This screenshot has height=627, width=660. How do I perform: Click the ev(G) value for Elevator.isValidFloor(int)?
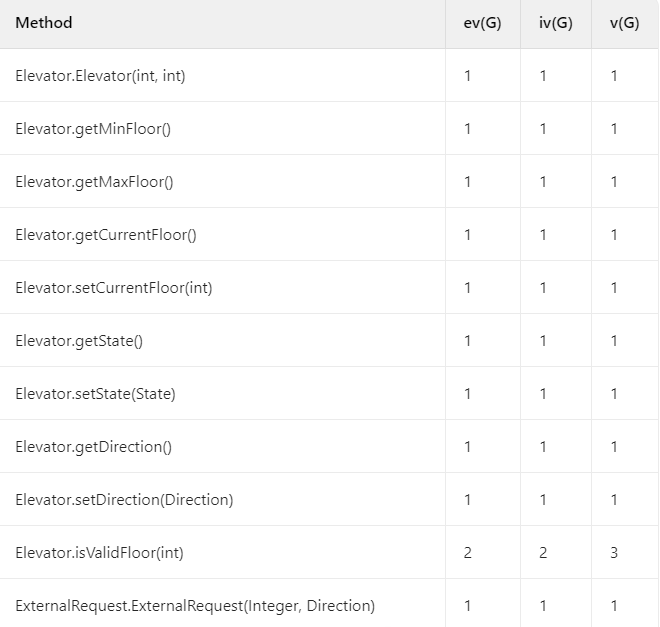point(468,553)
